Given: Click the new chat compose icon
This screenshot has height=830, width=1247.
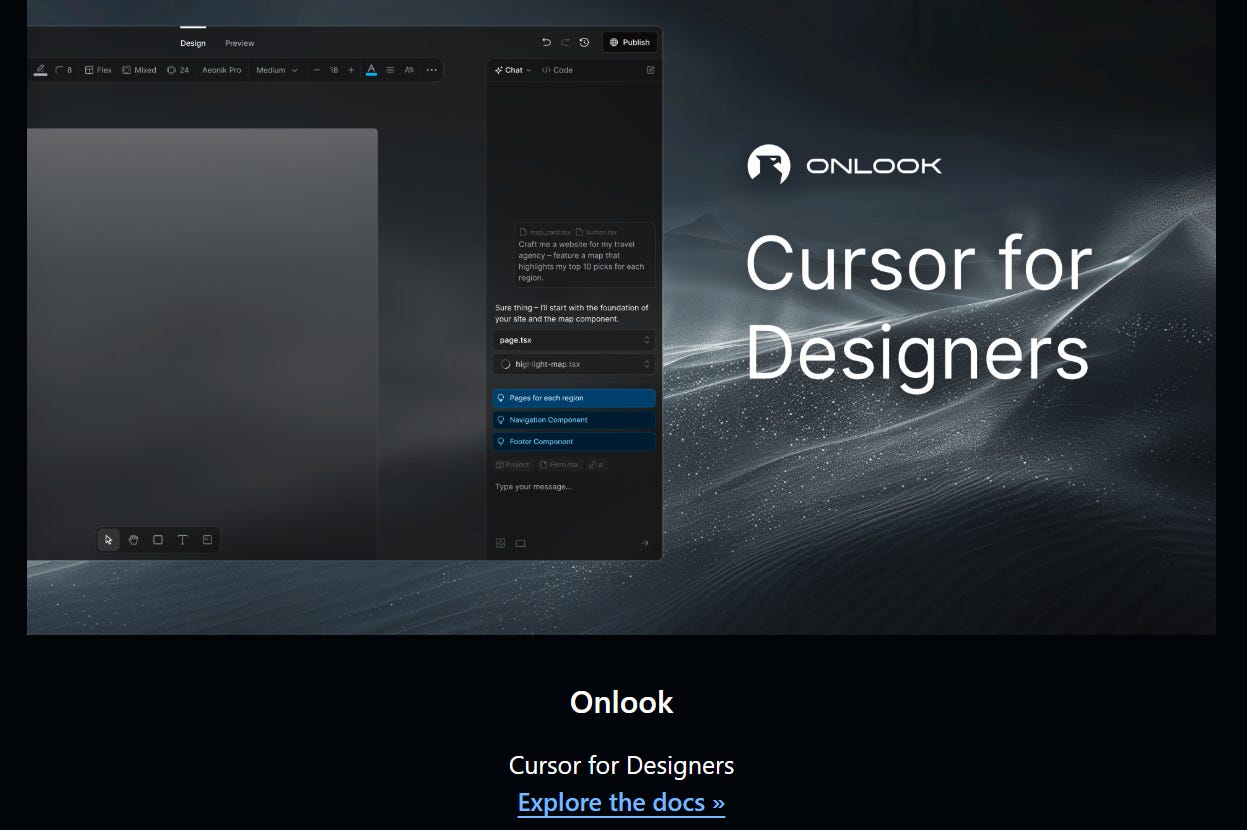Looking at the screenshot, I should tap(650, 70).
